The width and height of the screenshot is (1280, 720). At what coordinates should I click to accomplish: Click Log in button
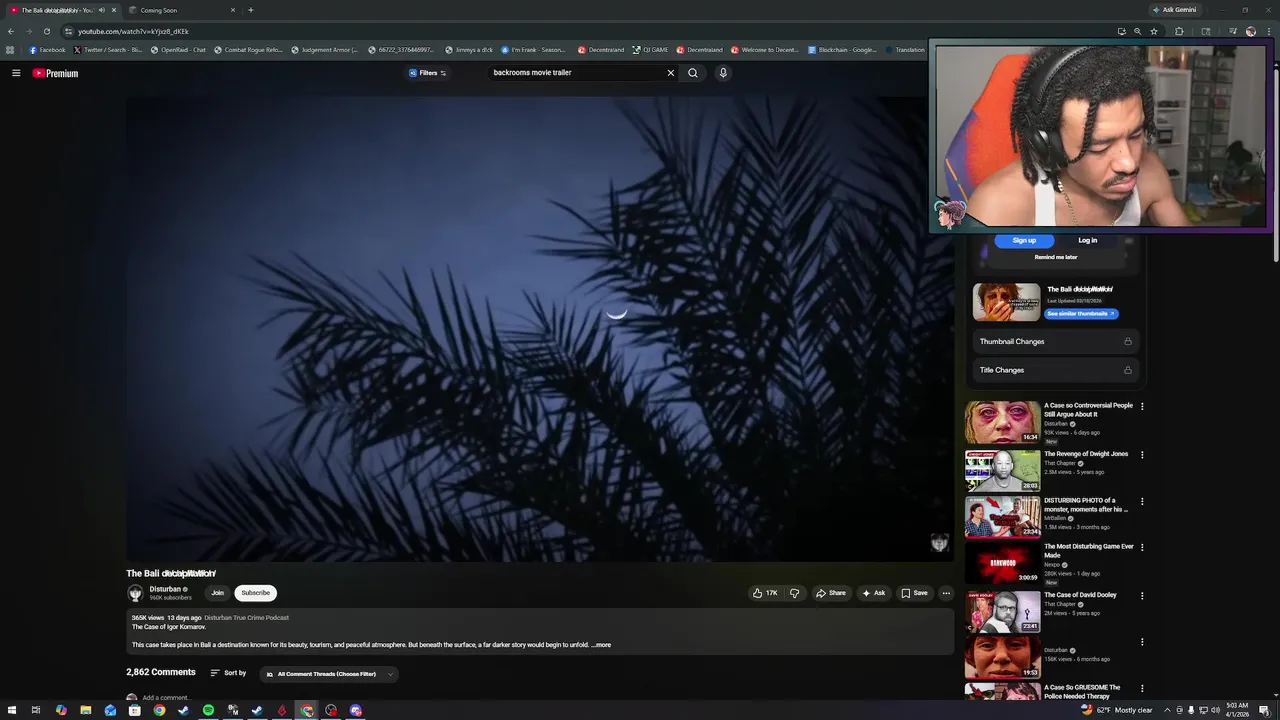tap(1088, 241)
